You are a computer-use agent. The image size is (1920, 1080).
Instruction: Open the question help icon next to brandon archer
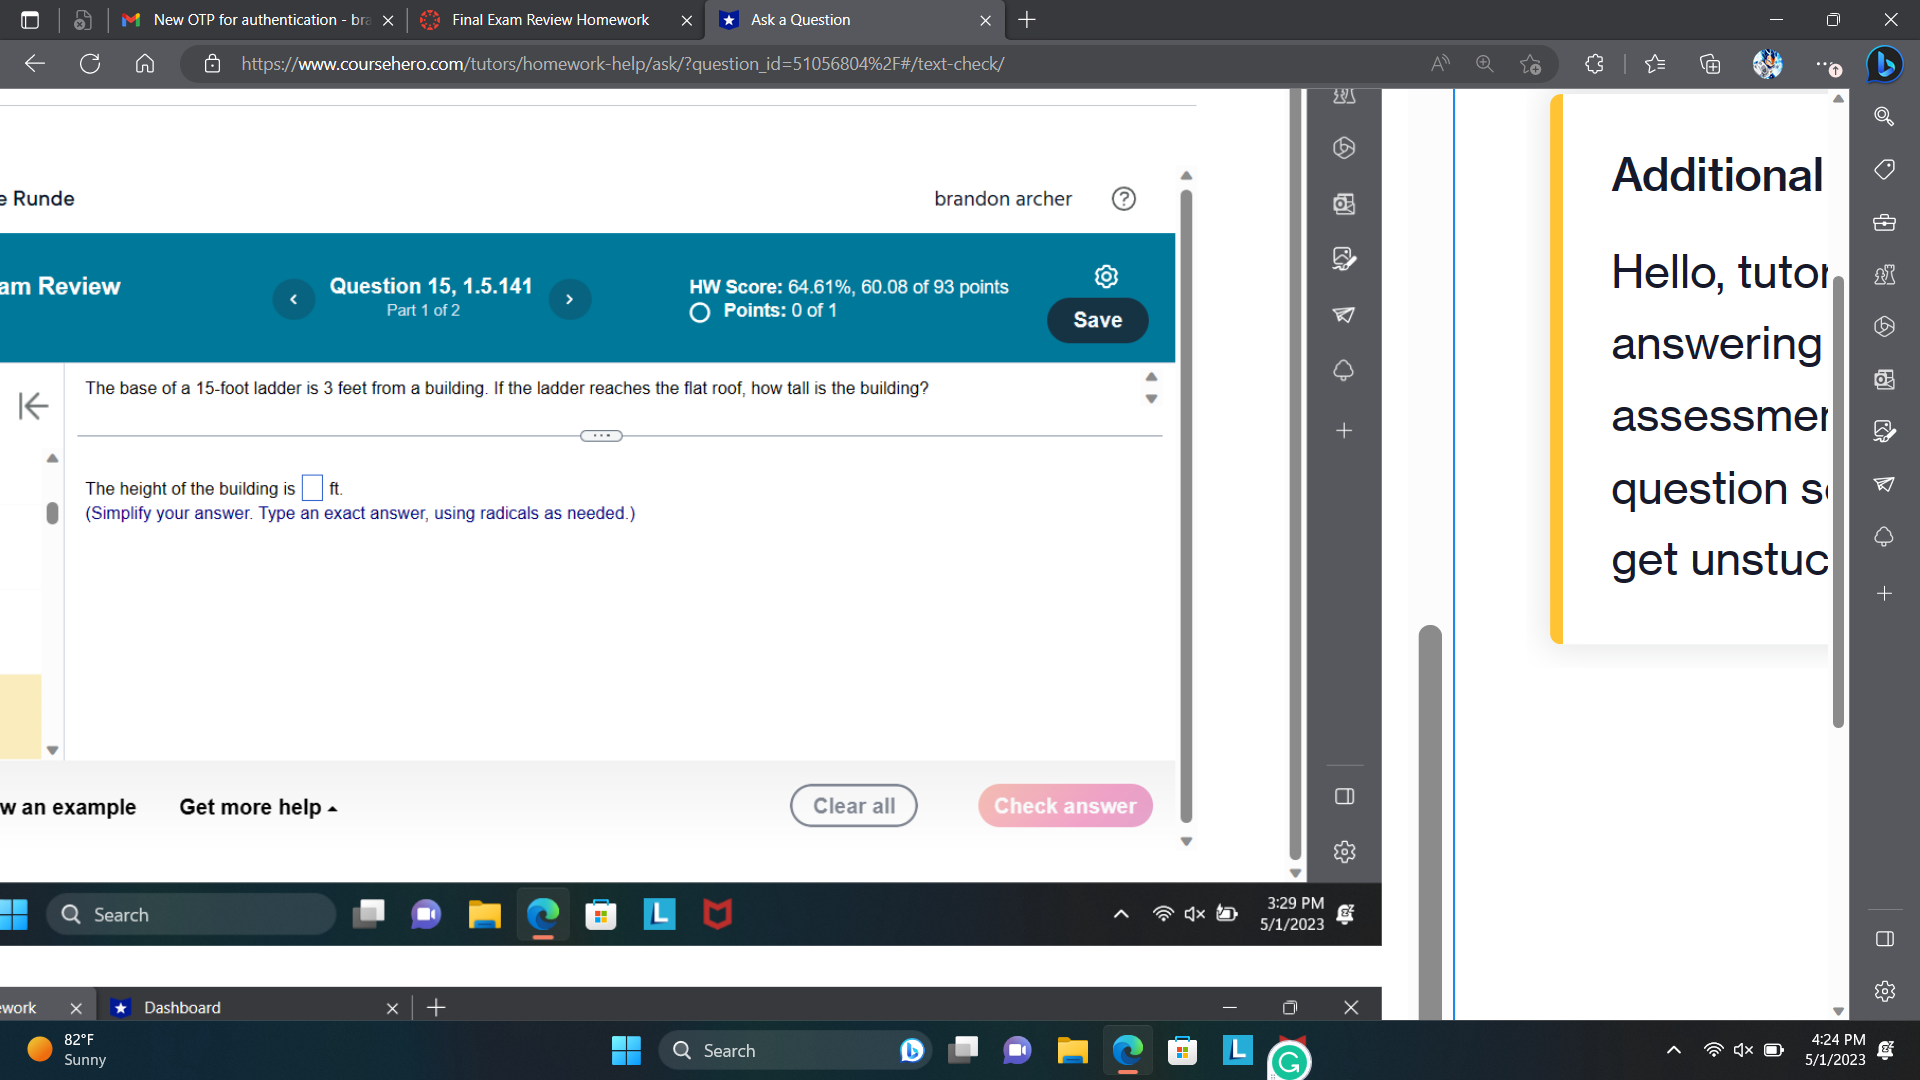(x=1124, y=199)
